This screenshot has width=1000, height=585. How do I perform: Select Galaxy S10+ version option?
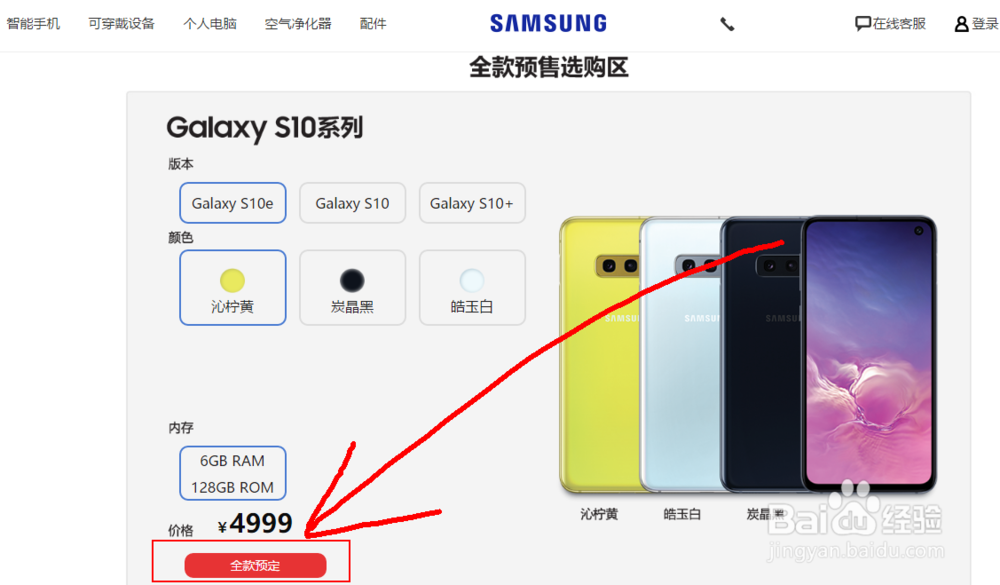(x=472, y=203)
